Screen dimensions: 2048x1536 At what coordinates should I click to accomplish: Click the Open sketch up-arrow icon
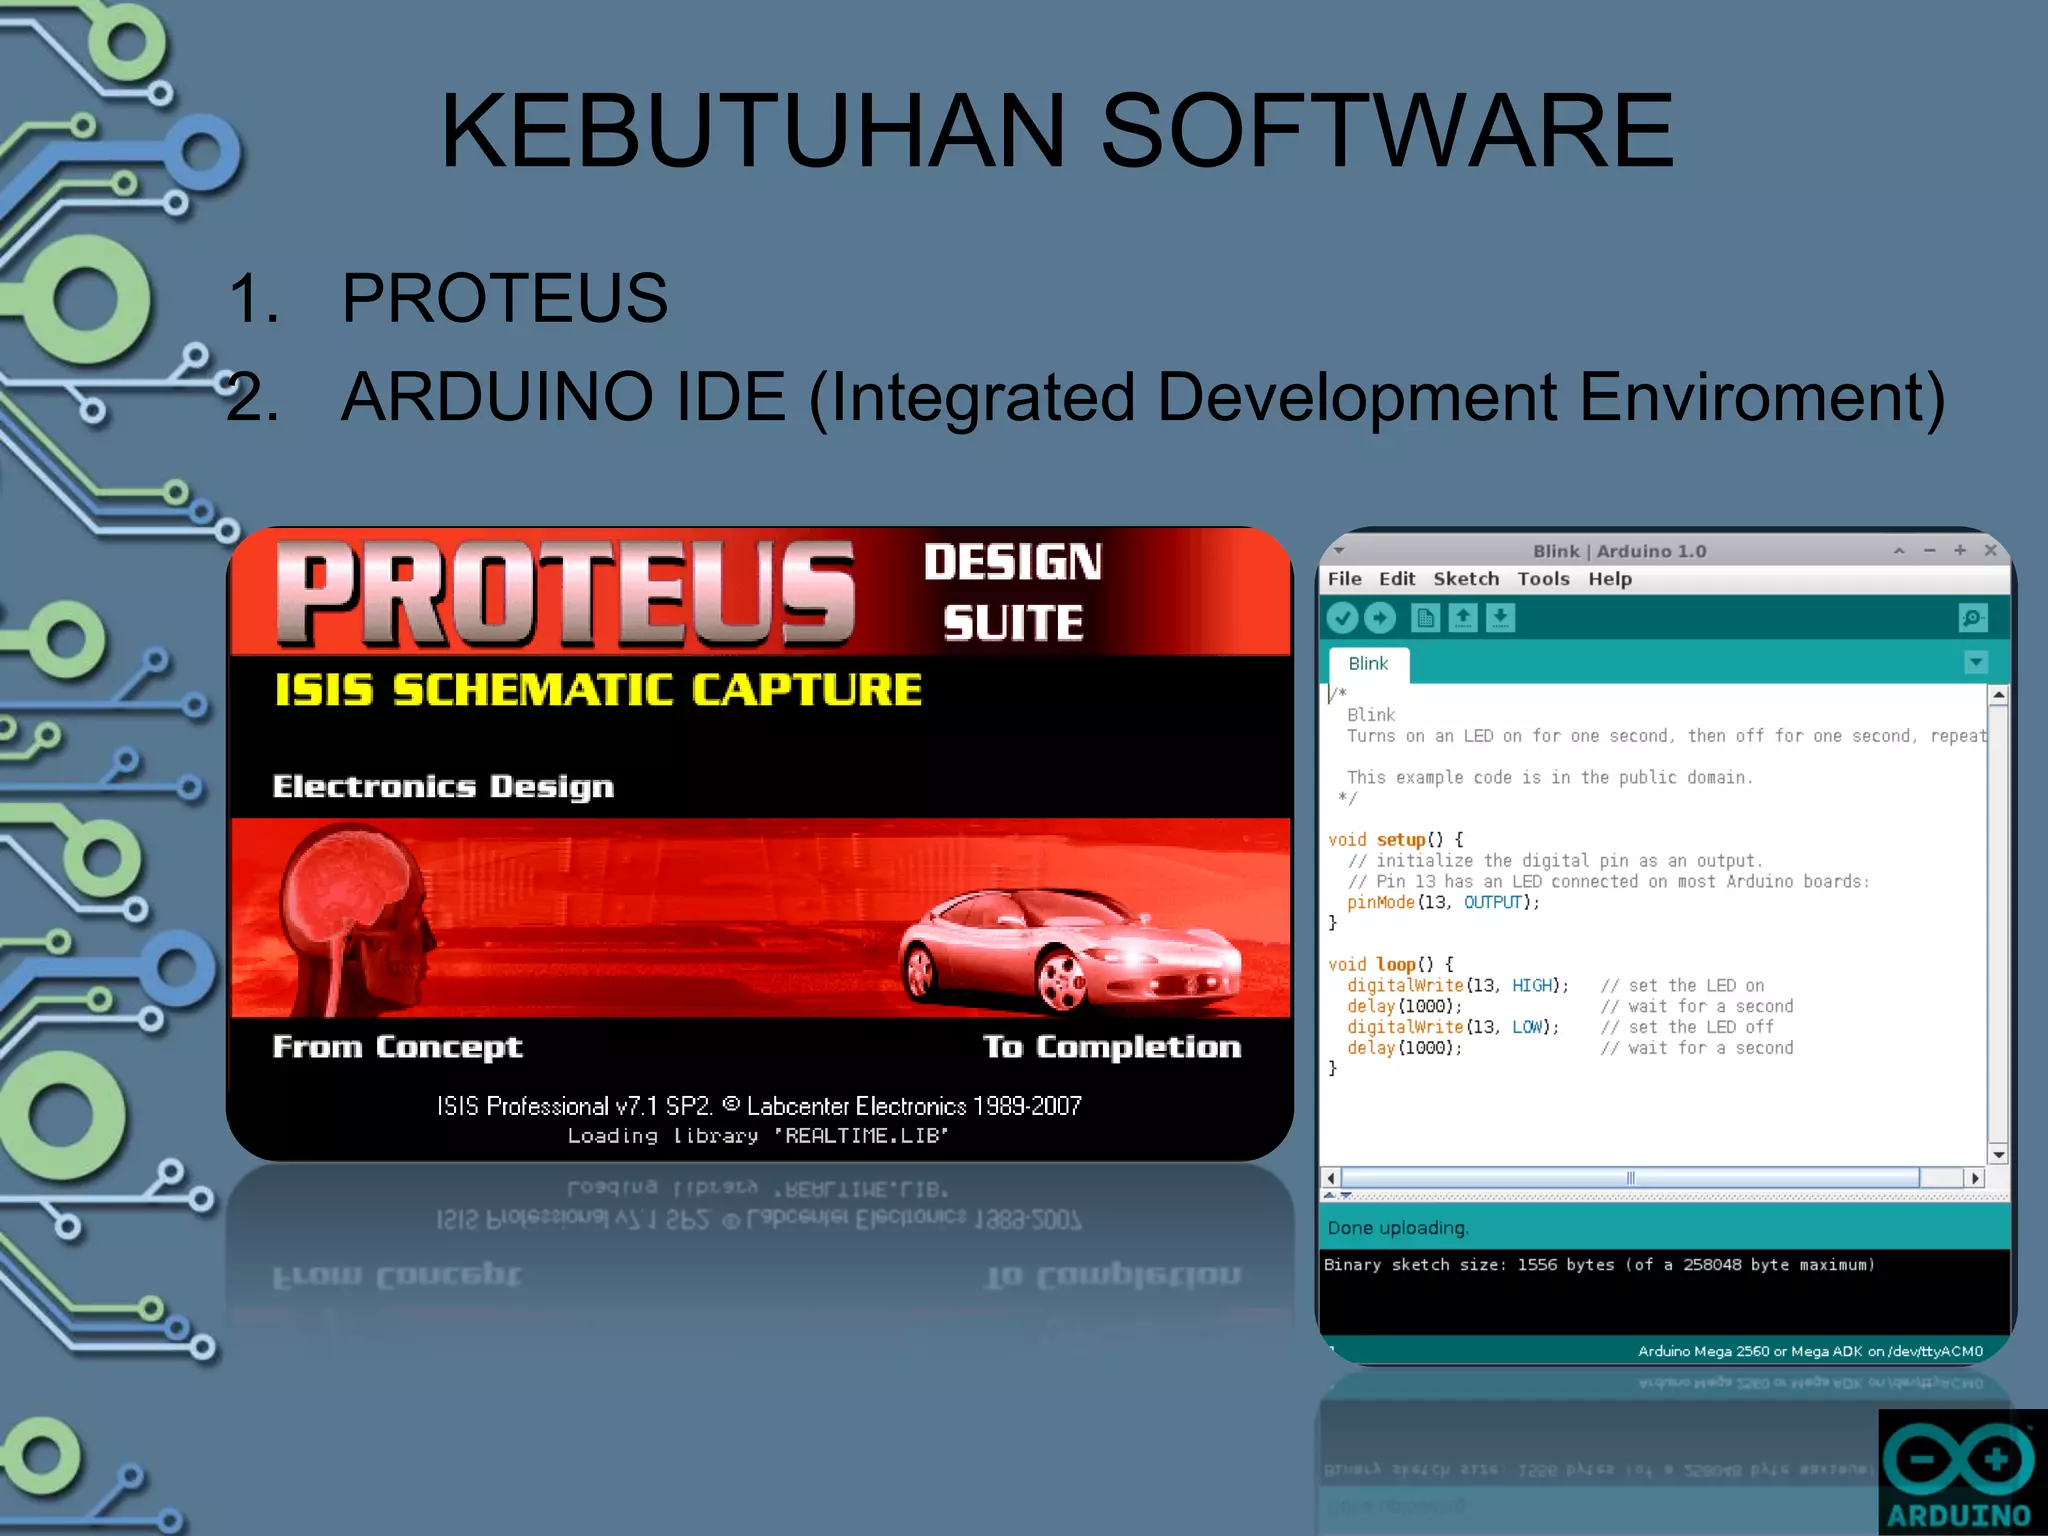pyautogui.click(x=1463, y=618)
